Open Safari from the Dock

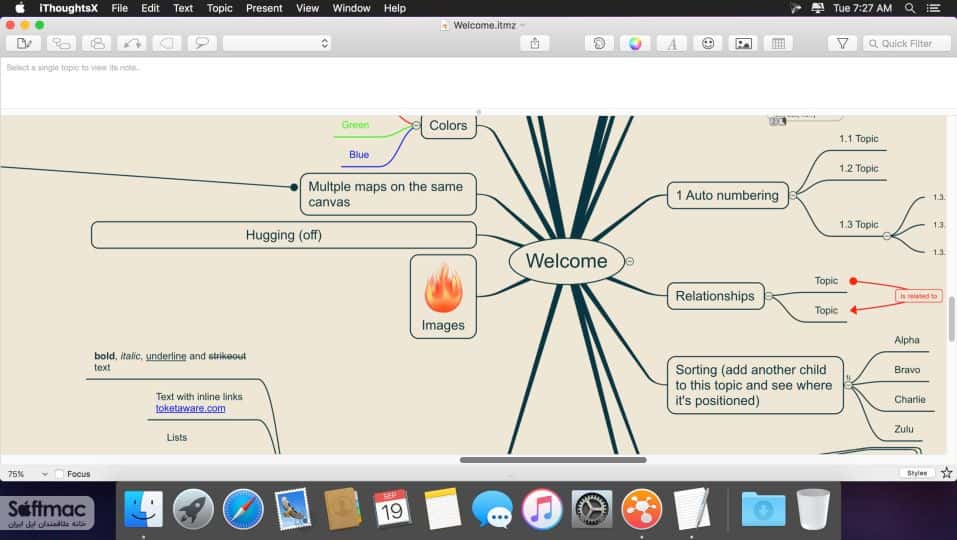click(x=243, y=509)
